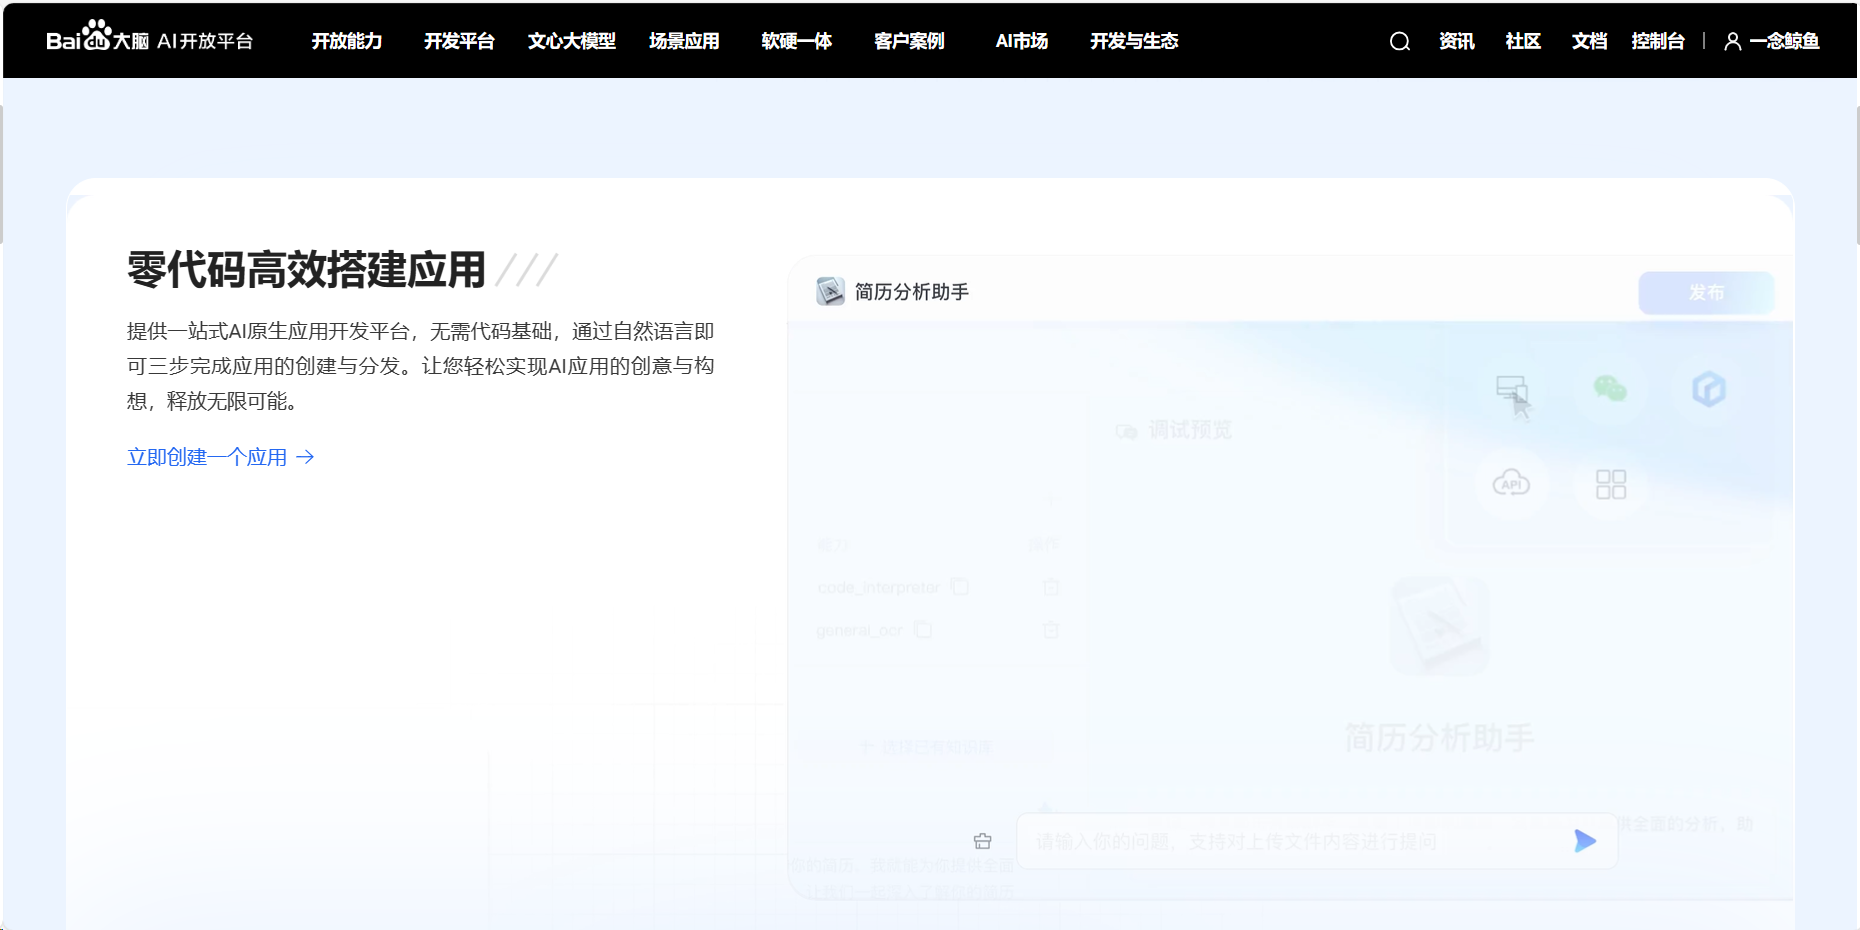This screenshot has width=1860, height=930.
Task: Click the desktop-and-mobile web deployment icon
Action: 1514,390
